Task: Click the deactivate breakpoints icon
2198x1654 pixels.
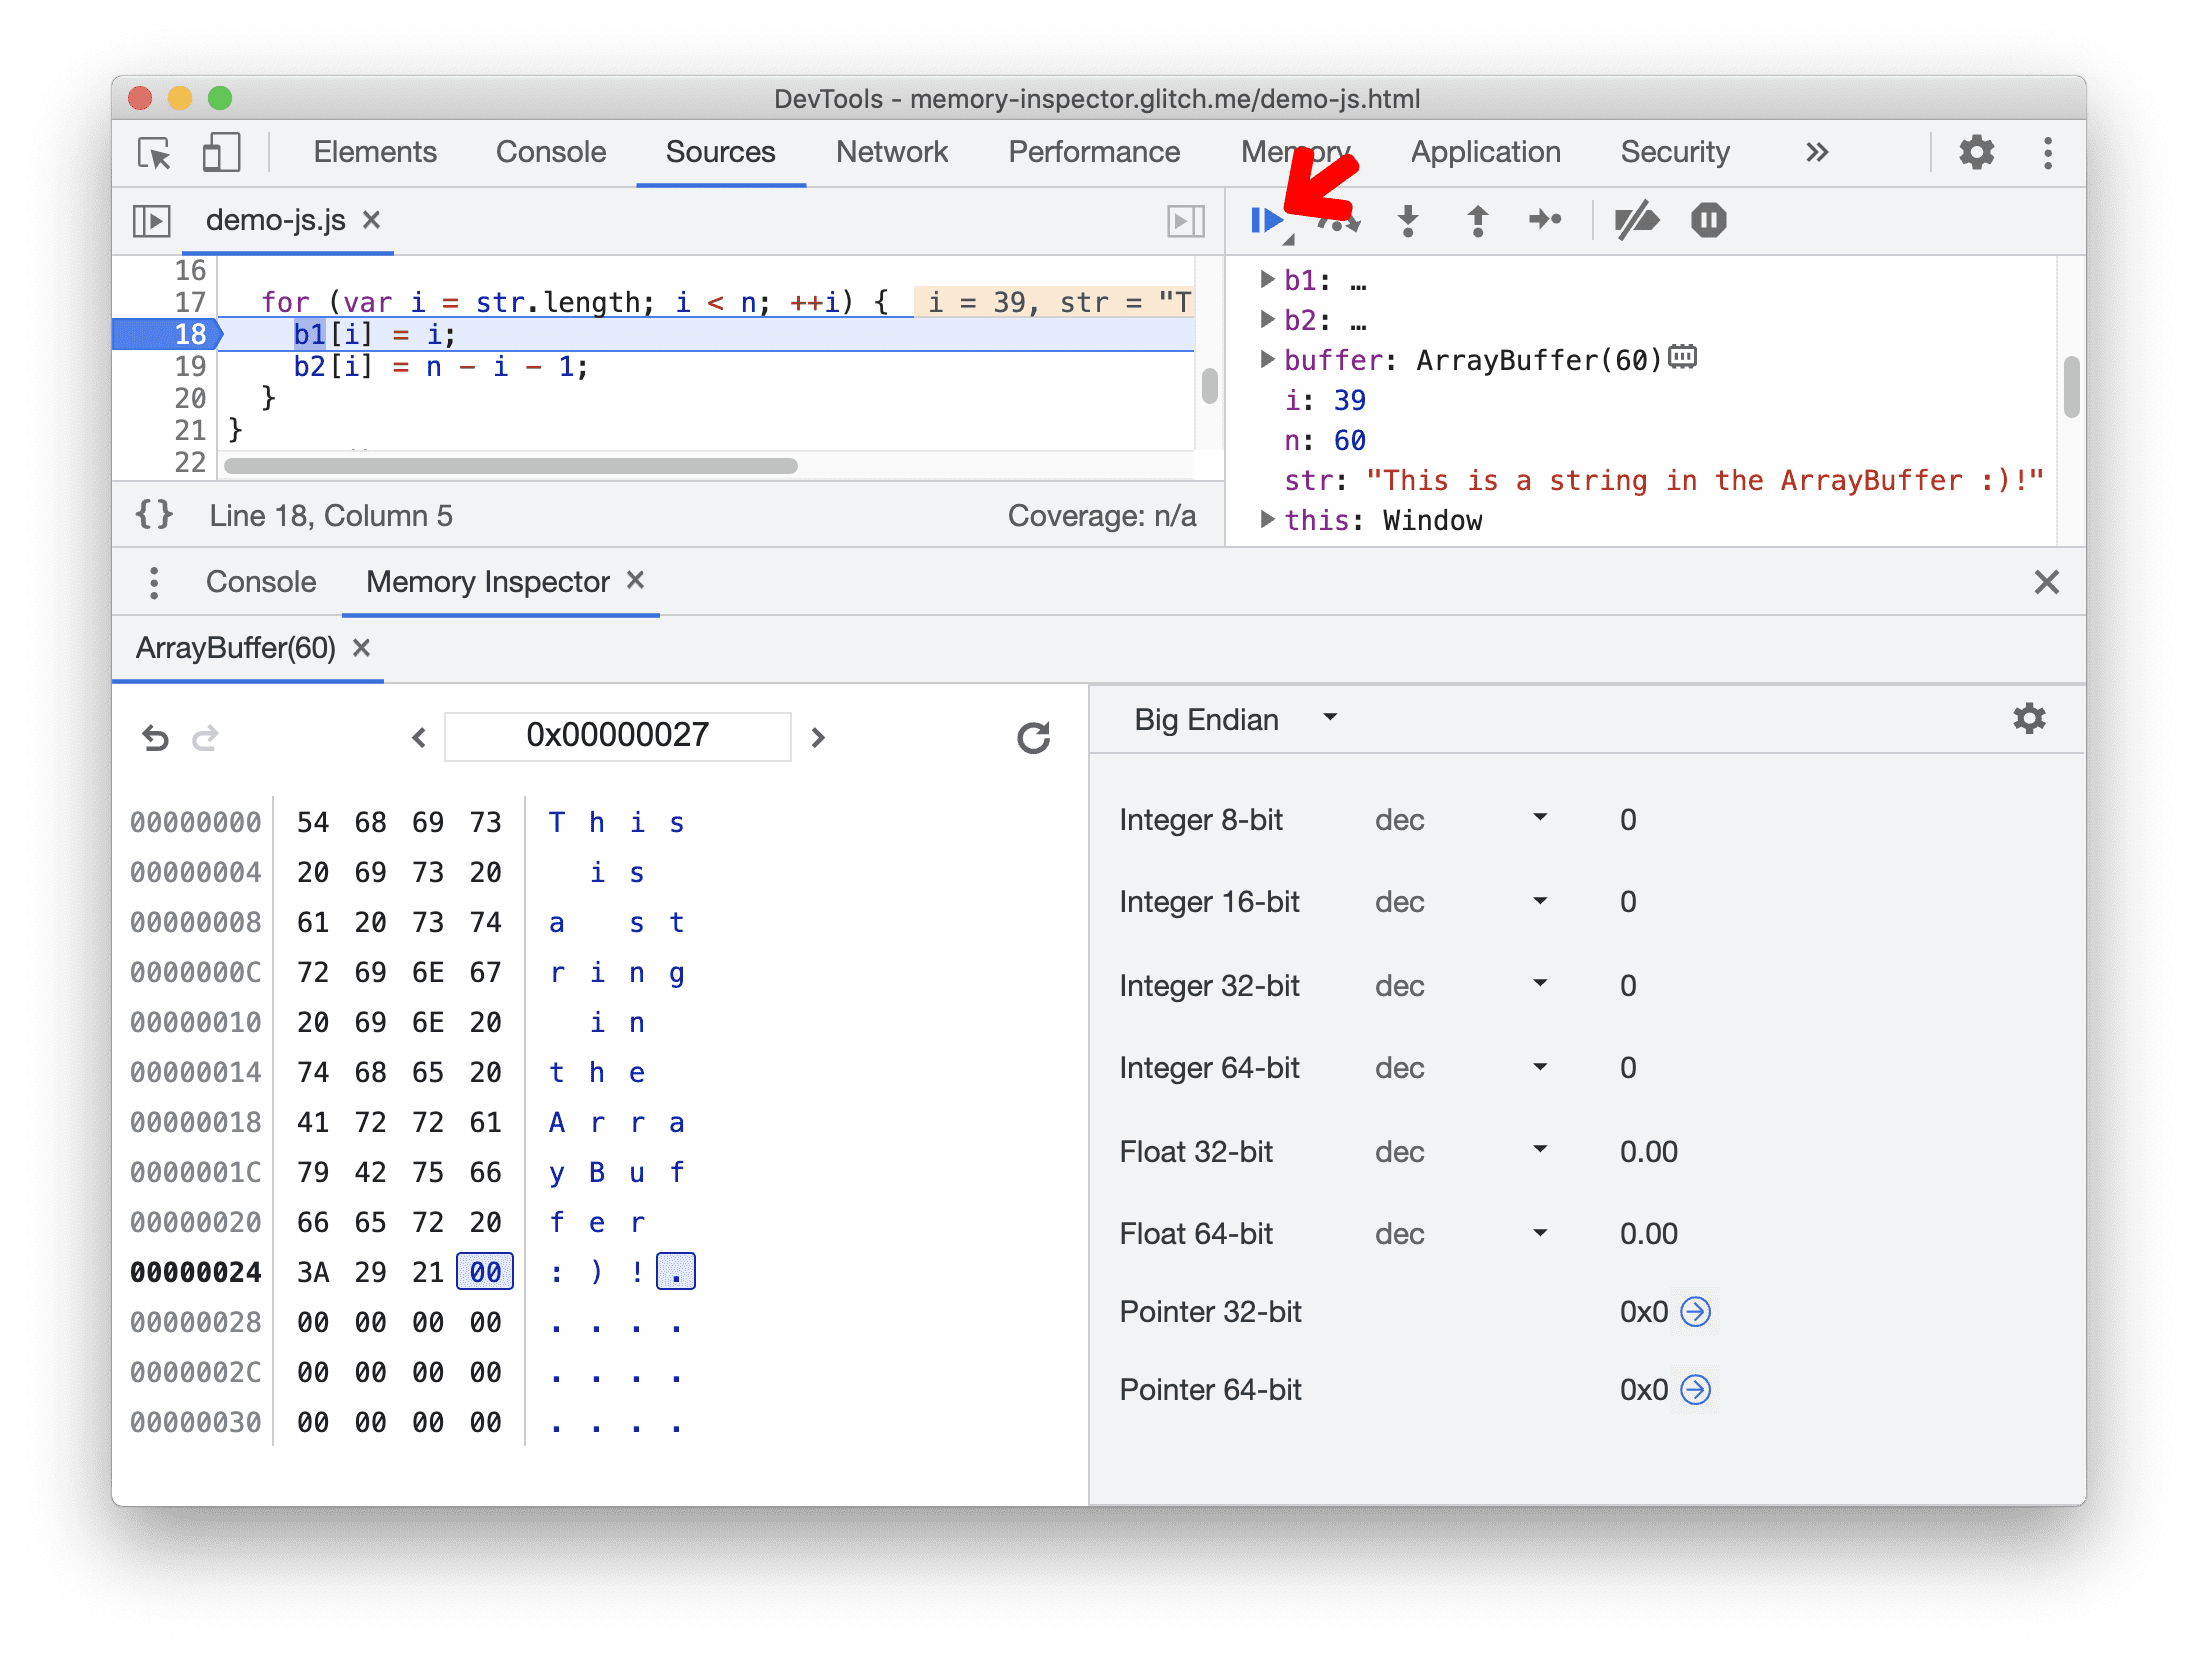Action: point(1635,219)
